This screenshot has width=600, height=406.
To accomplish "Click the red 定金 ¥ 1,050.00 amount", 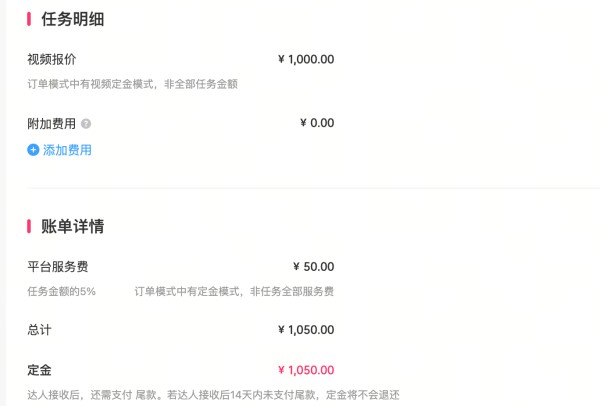I will [x=306, y=370].
